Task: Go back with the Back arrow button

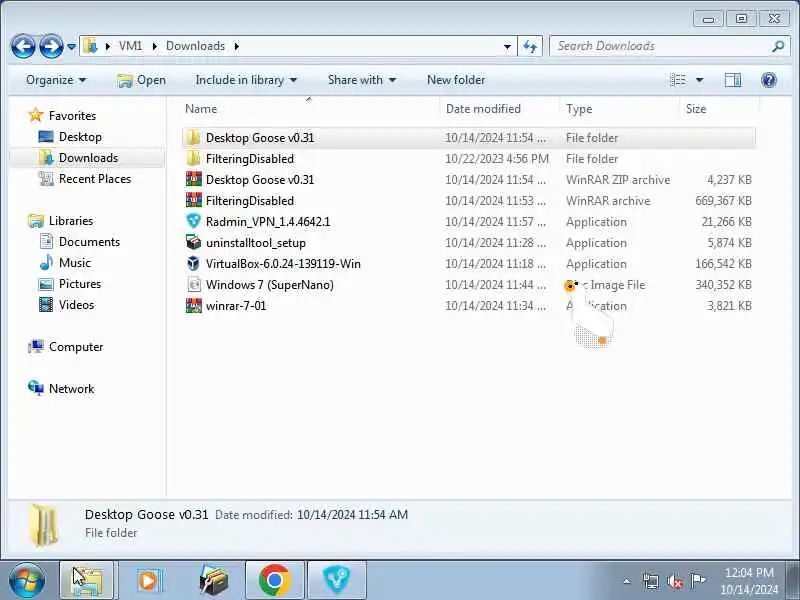Action: click(23, 46)
